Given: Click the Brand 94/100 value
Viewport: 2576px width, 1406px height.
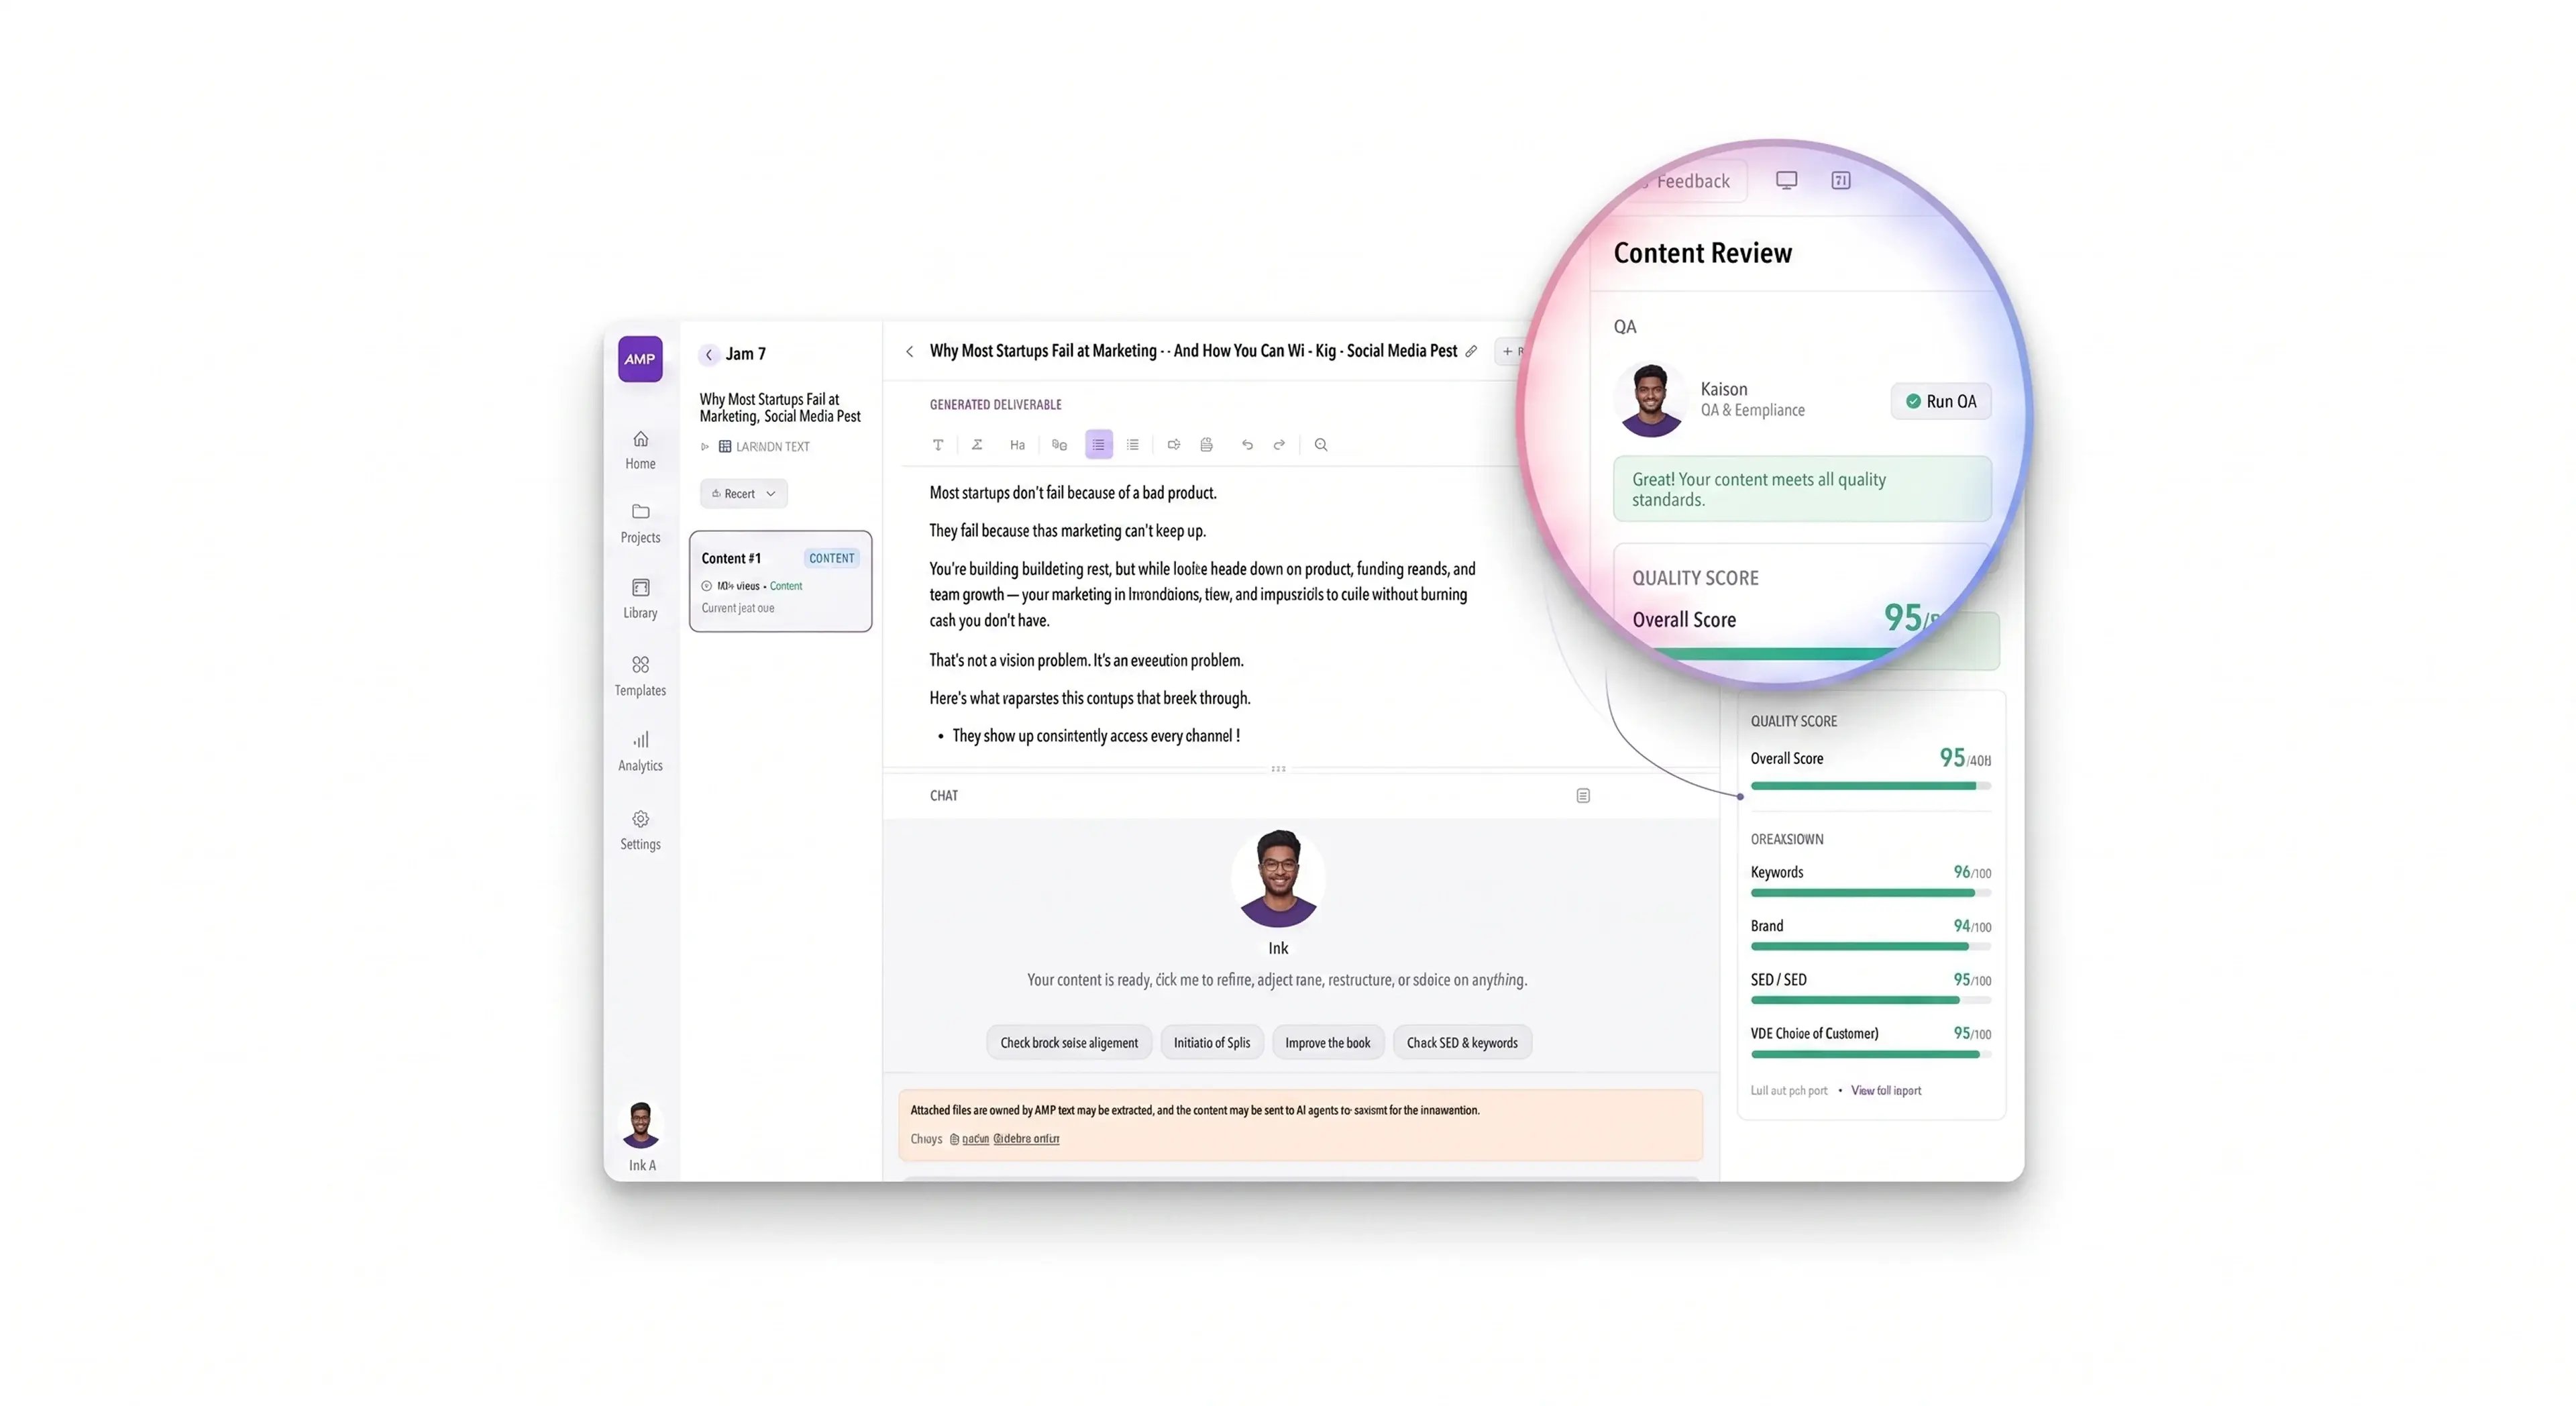Looking at the screenshot, I should pyautogui.click(x=1972, y=927).
